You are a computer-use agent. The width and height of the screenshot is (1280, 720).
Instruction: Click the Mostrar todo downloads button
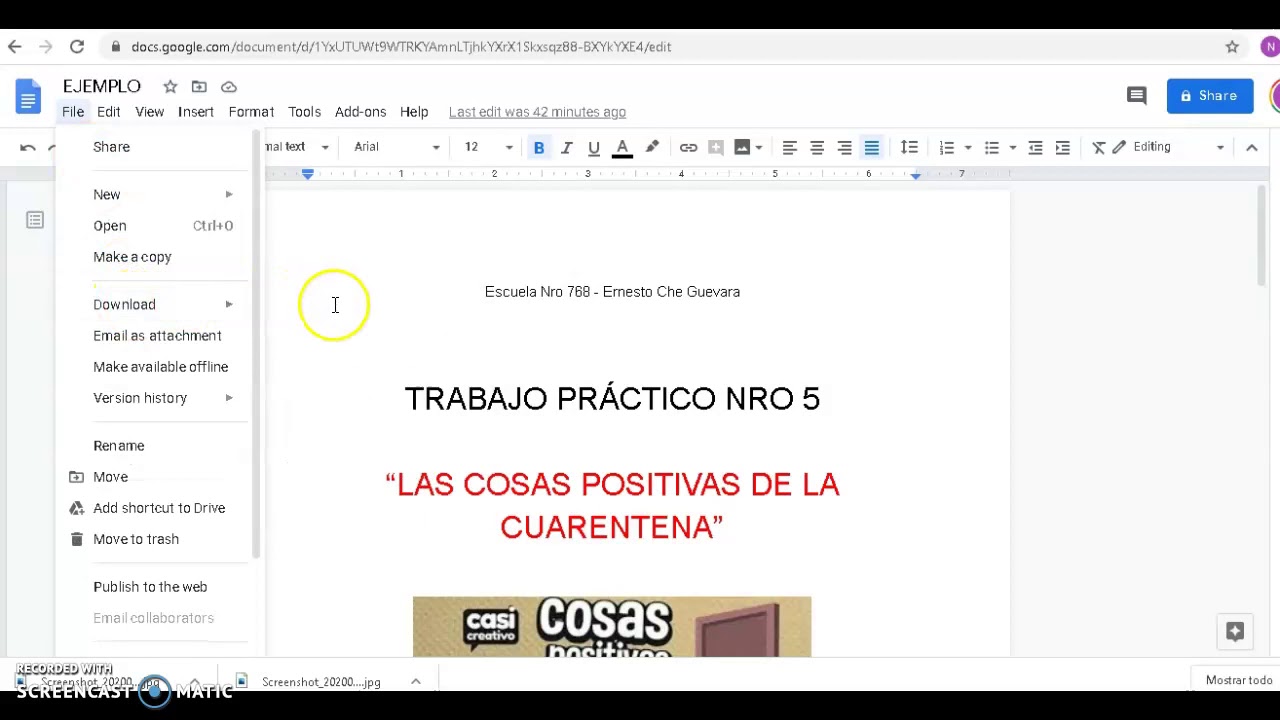pyautogui.click(x=1238, y=681)
